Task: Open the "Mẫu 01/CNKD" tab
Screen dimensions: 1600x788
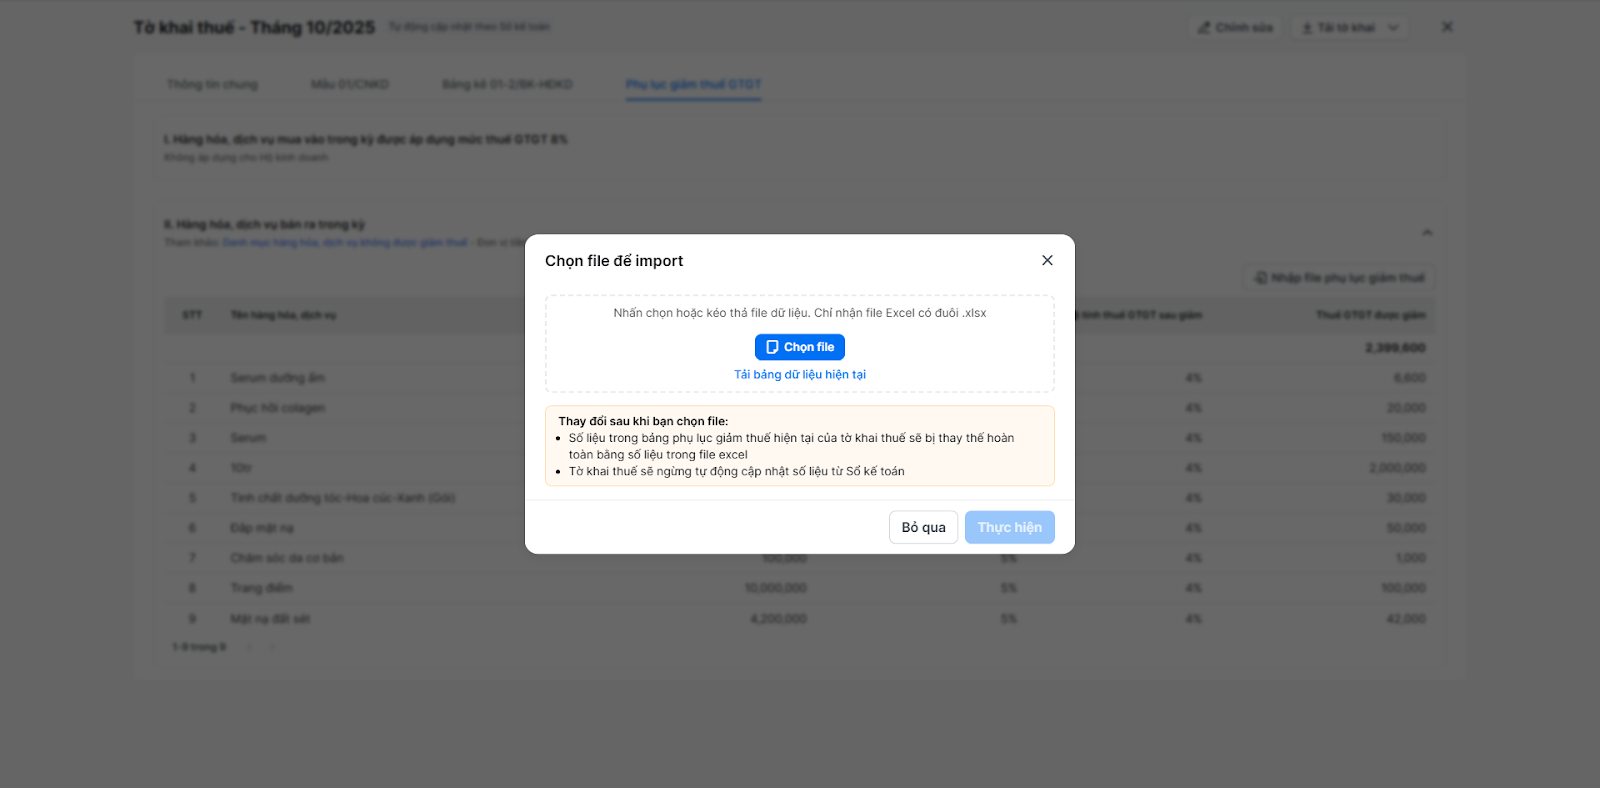Action: pos(350,84)
